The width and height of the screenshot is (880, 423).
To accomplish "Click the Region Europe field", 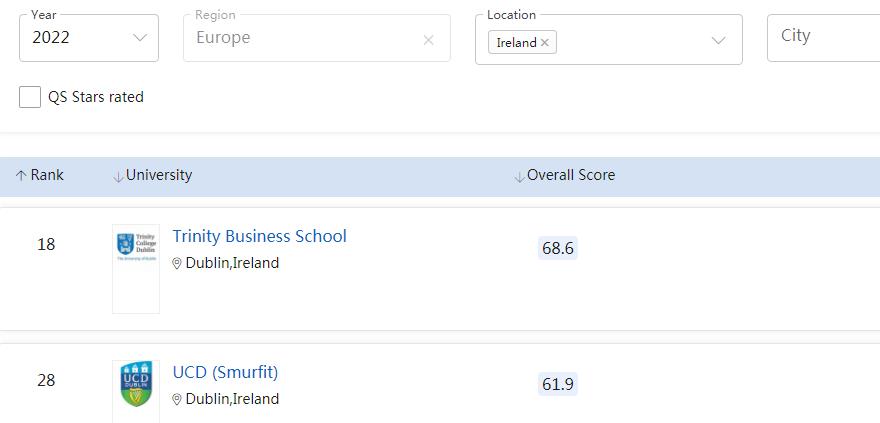I will pyautogui.click(x=300, y=38).
